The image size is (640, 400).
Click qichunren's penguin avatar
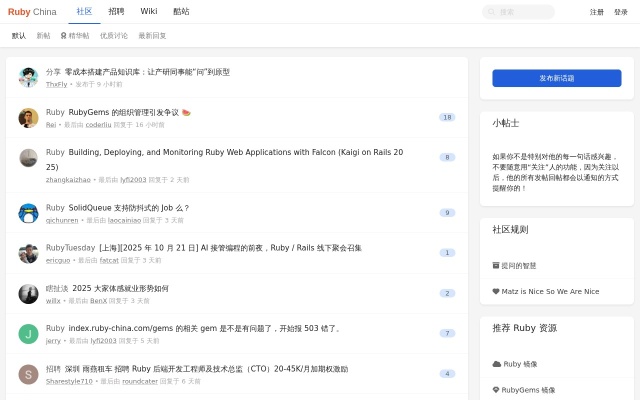(28, 213)
